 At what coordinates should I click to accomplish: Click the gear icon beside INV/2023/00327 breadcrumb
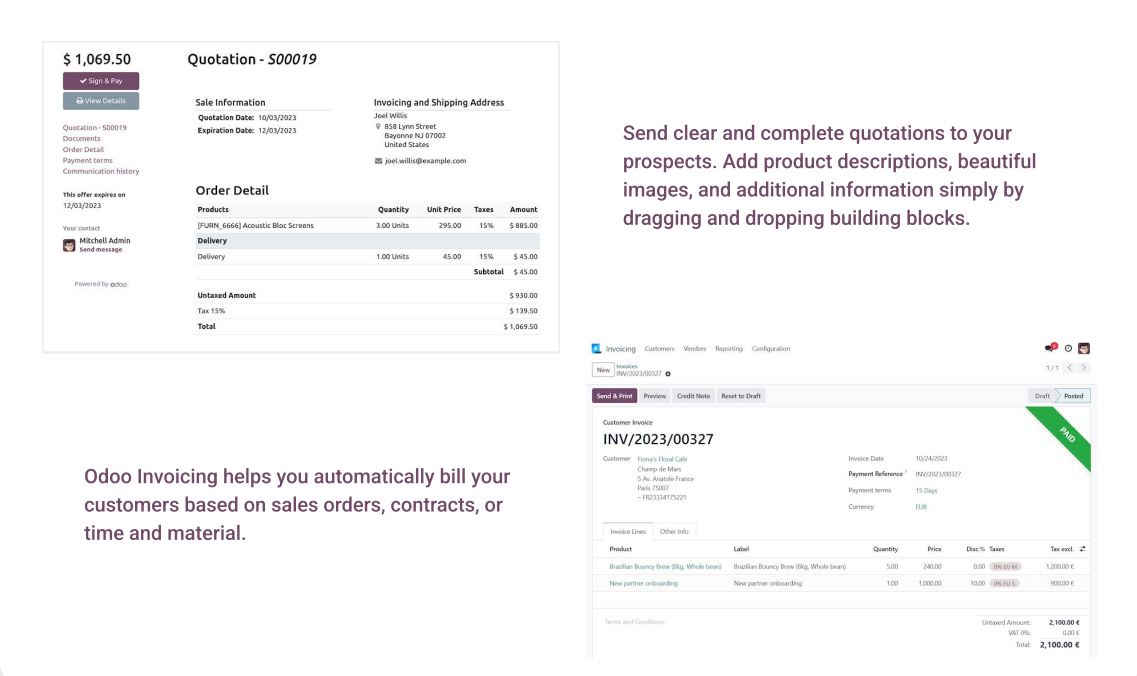pos(668,374)
